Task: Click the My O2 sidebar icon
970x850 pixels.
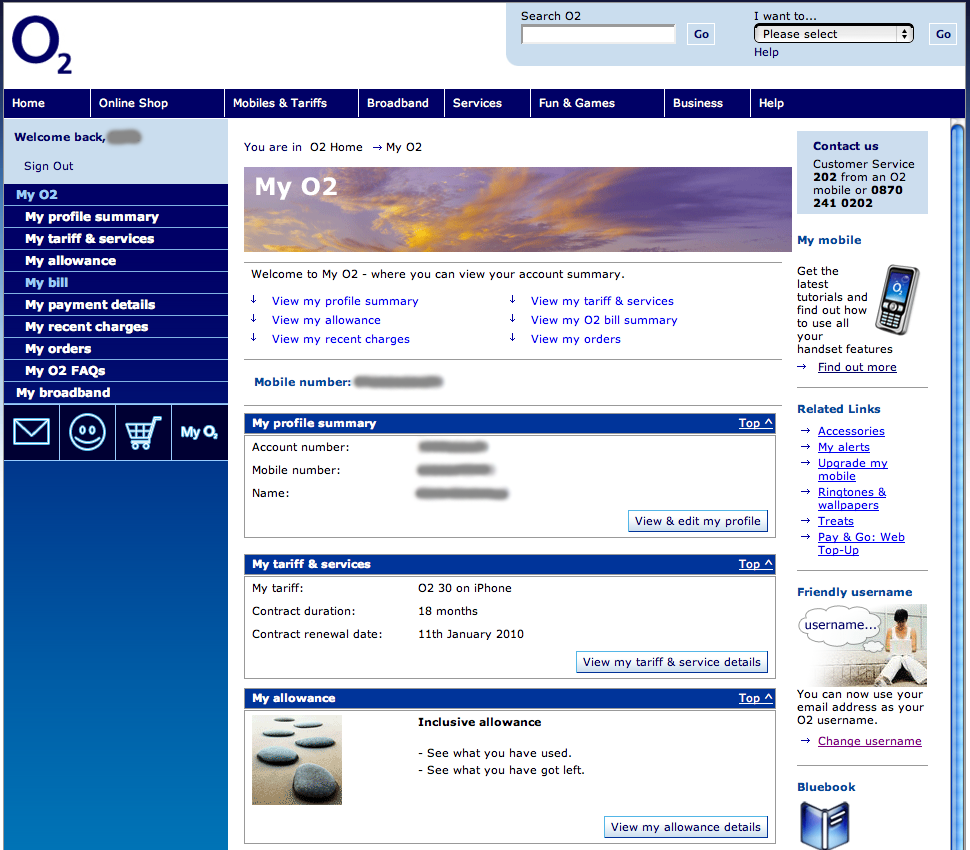Action: pos(199,432)
